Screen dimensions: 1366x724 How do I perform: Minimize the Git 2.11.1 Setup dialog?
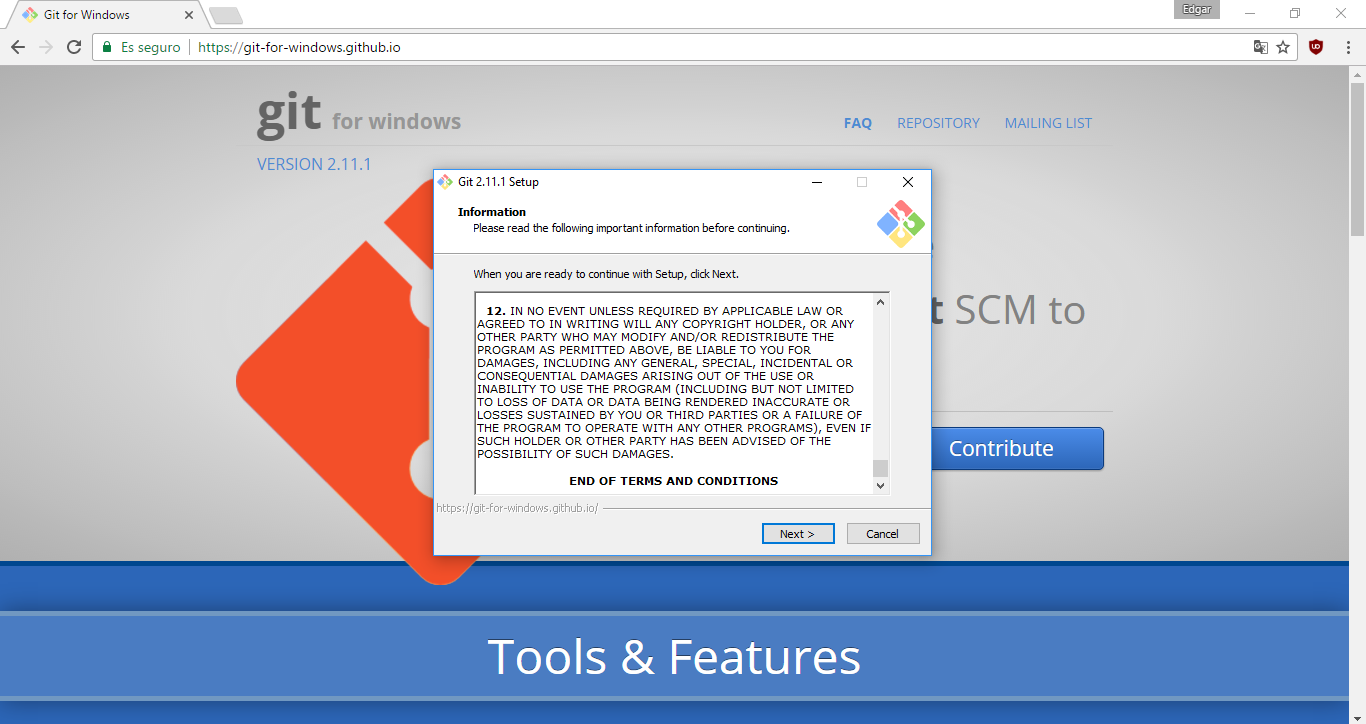point(817,182)
